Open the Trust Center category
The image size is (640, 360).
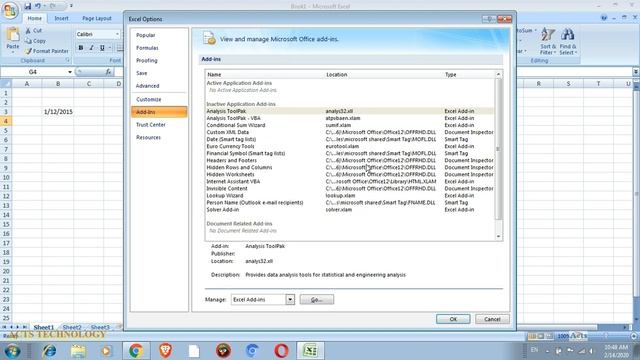159,124
